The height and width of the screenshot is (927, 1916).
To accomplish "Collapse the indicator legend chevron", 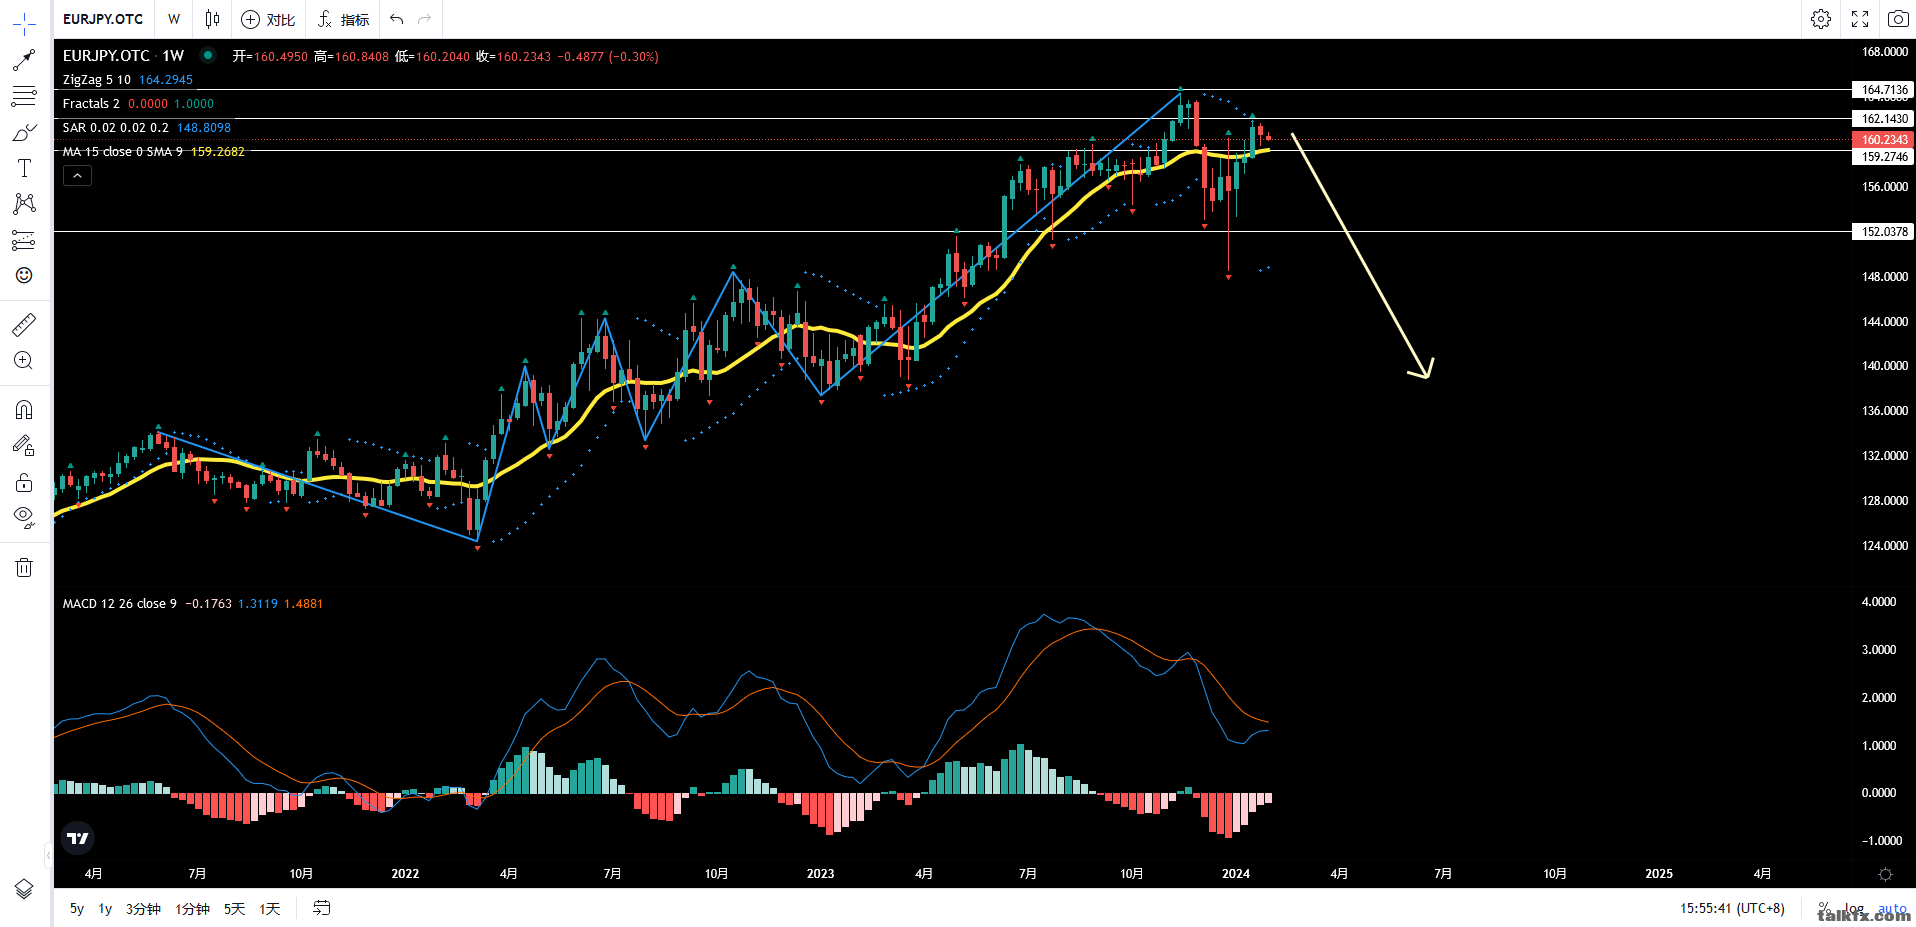I will point(77,175).
